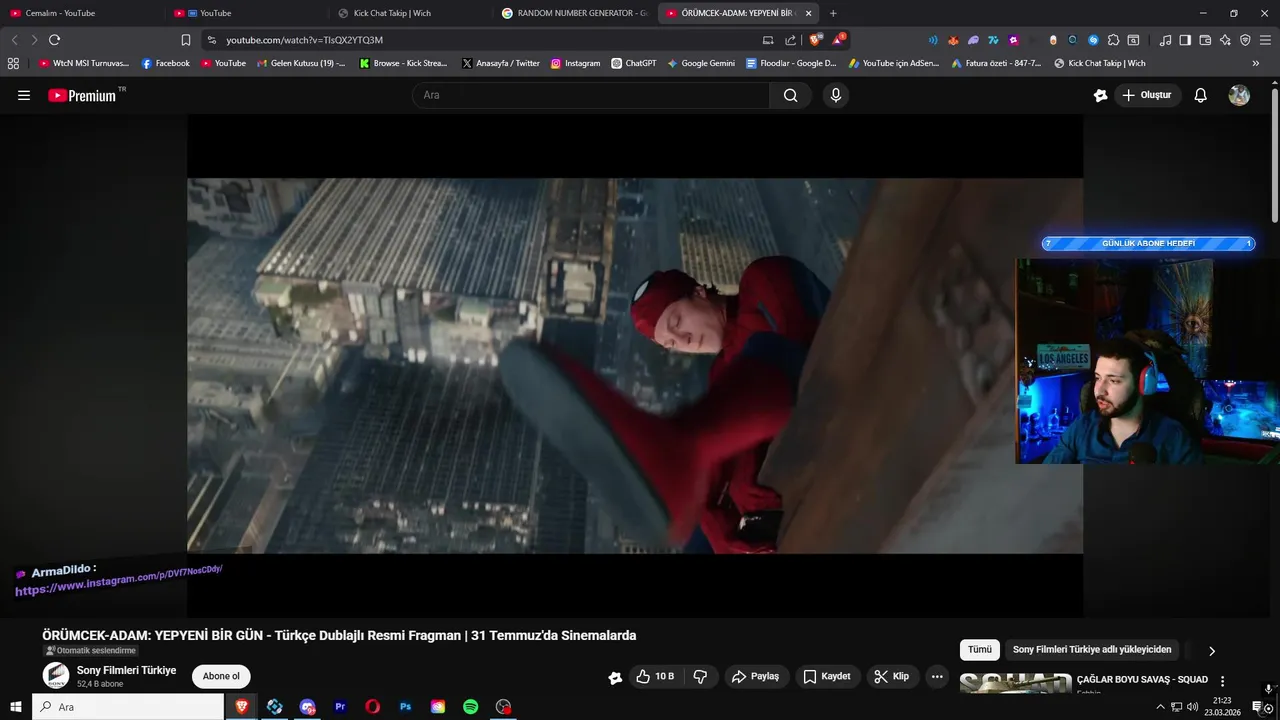Open the apps grid in bookmarks bar
The height and width of the screenshot is (720, 1280).
pyautogui.click(x=13, y=63)
